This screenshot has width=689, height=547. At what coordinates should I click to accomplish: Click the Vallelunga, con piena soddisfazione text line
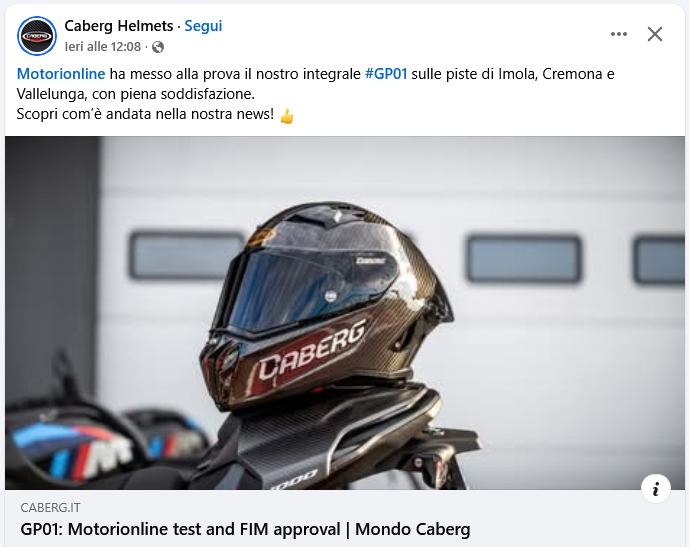[x=136, y=94]
